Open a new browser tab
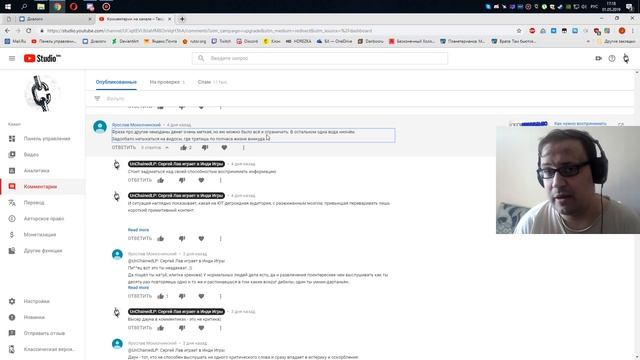The height and width of the screenshot is (360, 640). coord(182,19)
